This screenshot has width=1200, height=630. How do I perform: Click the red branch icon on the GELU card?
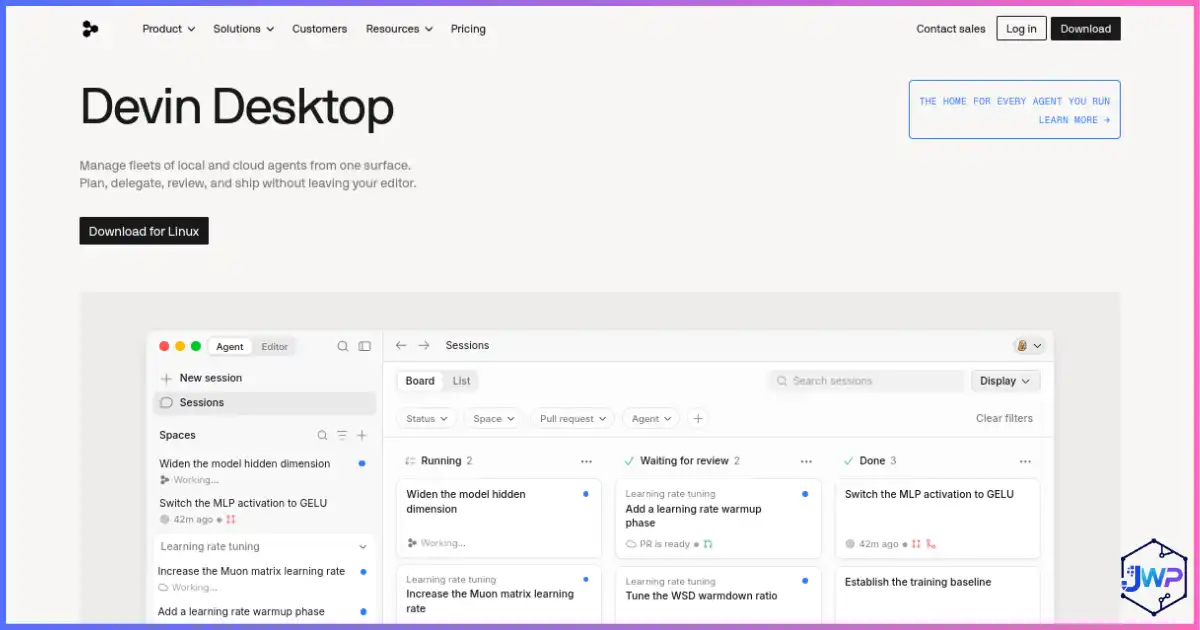931,544
